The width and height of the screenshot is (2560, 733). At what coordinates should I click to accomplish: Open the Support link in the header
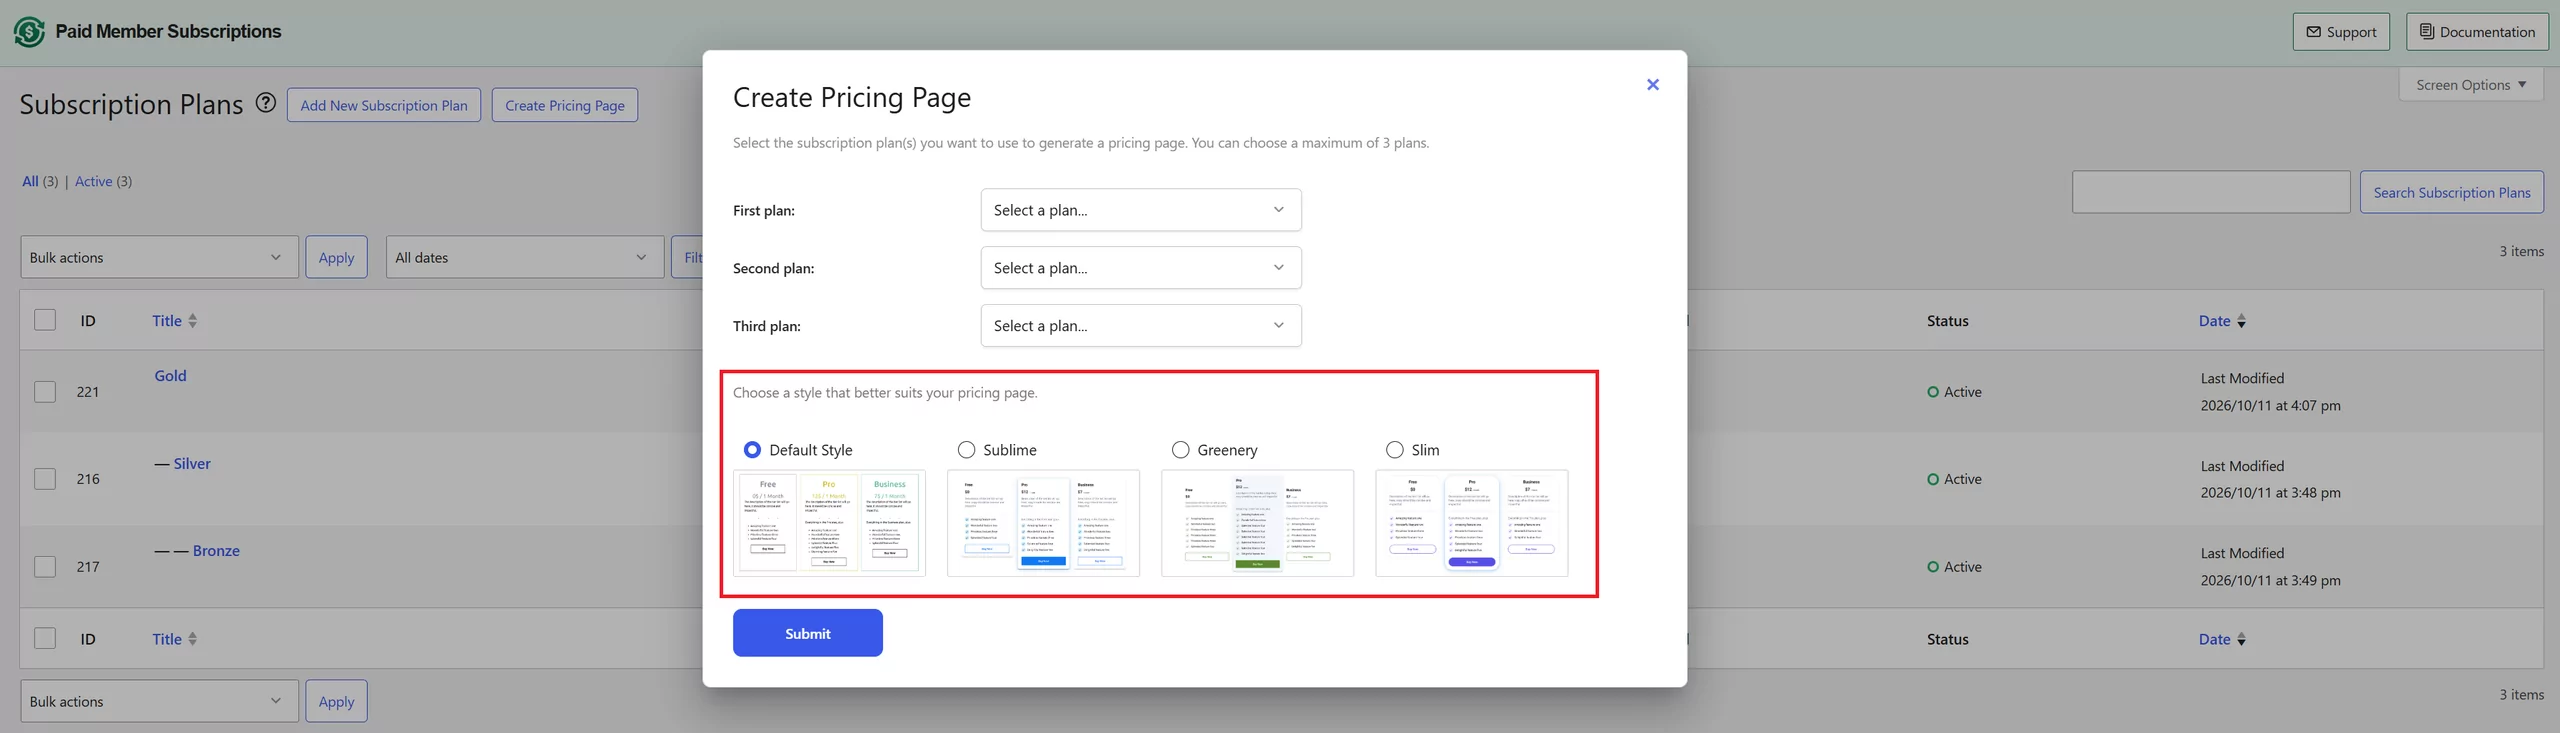pyautogui.click(x=2341, y=32)
